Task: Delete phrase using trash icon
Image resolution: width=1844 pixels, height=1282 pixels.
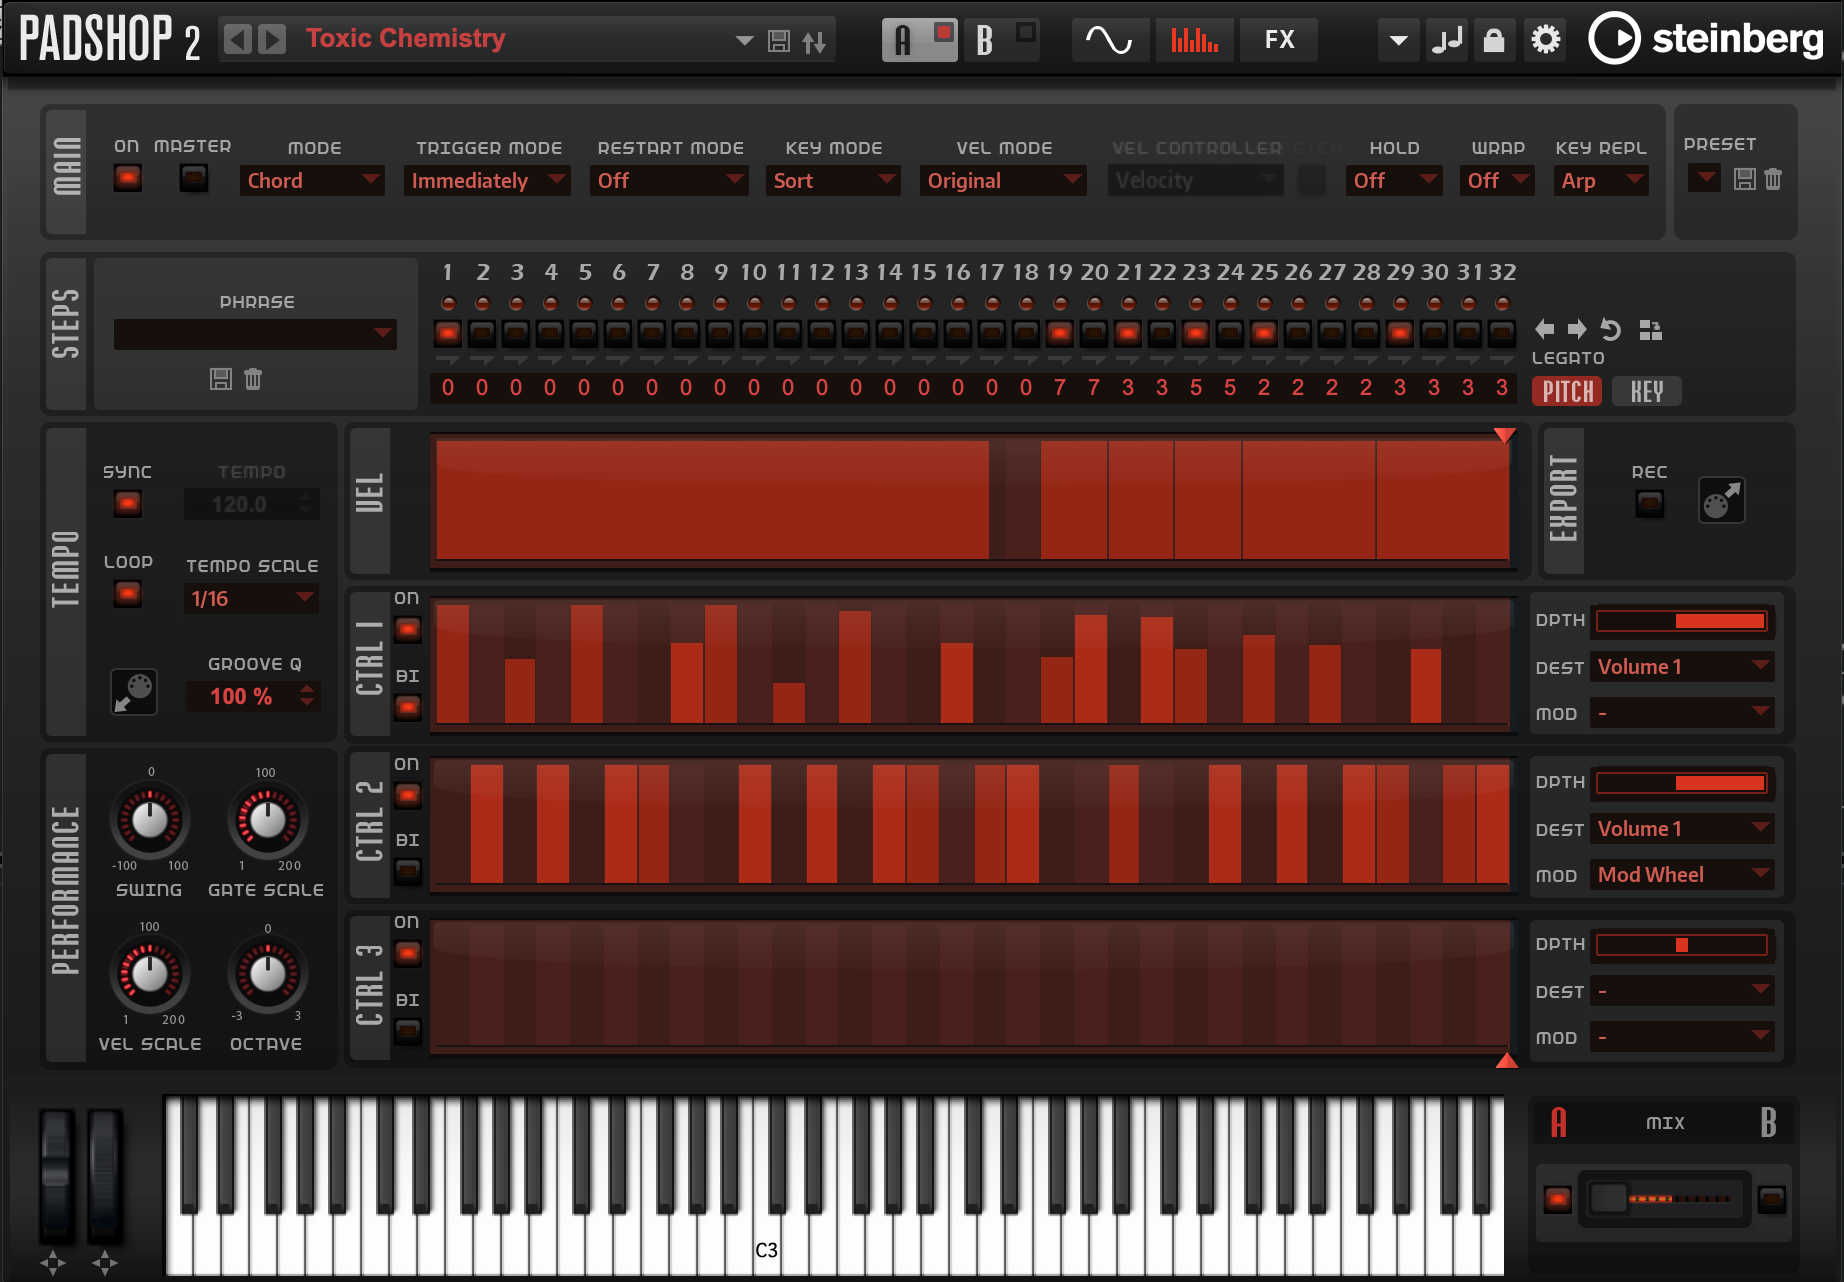Action: pos(253,379)
